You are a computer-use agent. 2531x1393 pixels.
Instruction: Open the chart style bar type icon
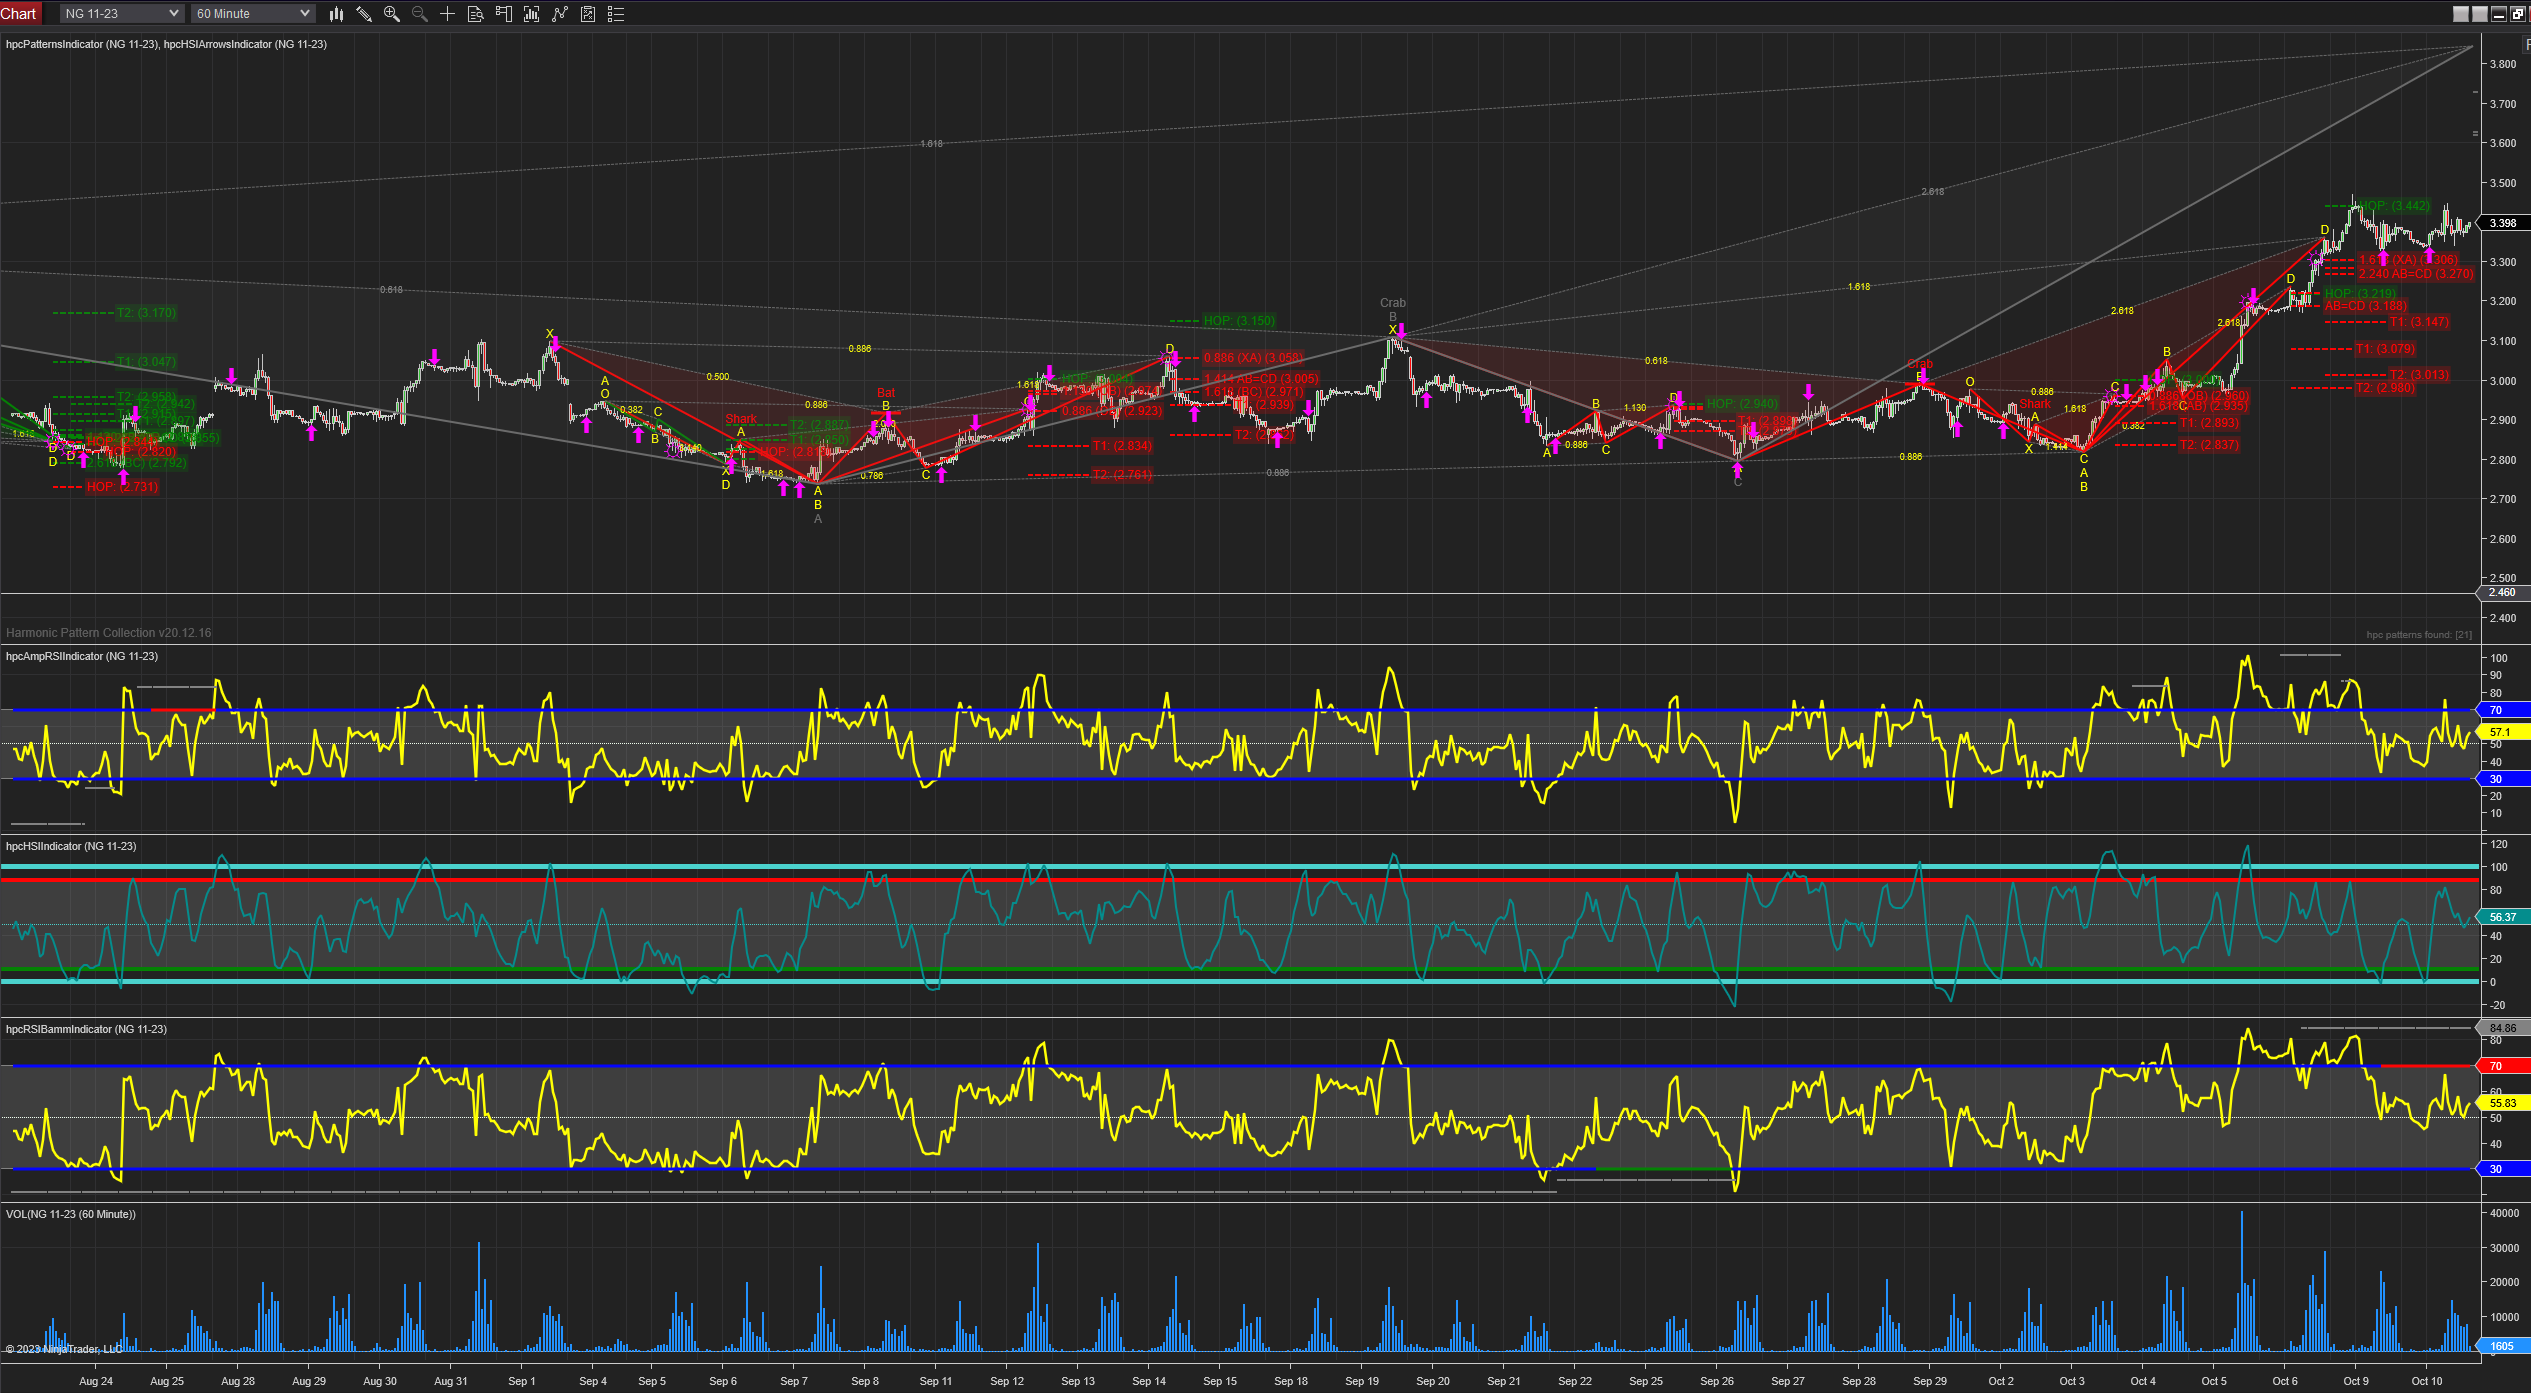pos(336,14)
